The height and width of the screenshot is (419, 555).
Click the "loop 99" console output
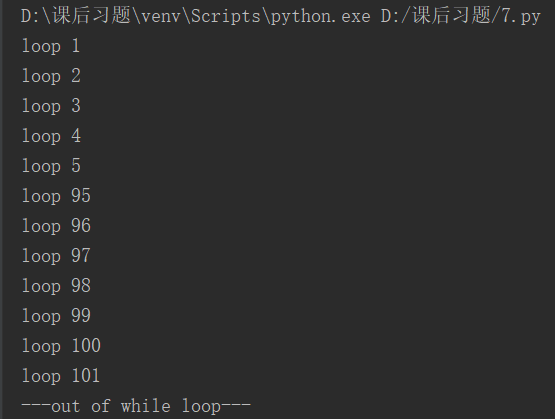click(56, 316)
